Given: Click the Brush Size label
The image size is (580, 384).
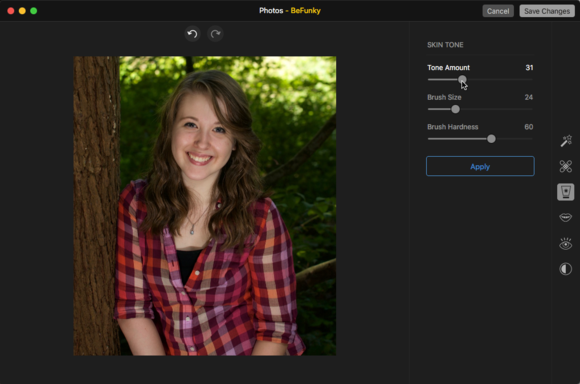Looking at the screenshot, I should click(444, 97).
